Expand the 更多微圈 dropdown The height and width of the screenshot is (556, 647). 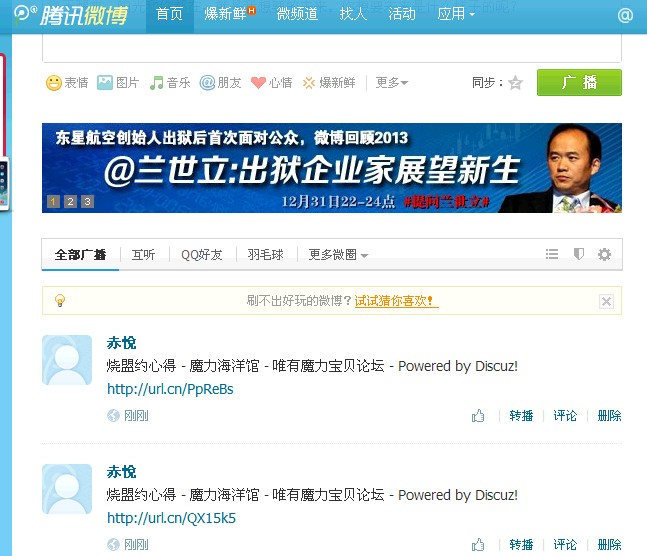click(x=338, y=255)
